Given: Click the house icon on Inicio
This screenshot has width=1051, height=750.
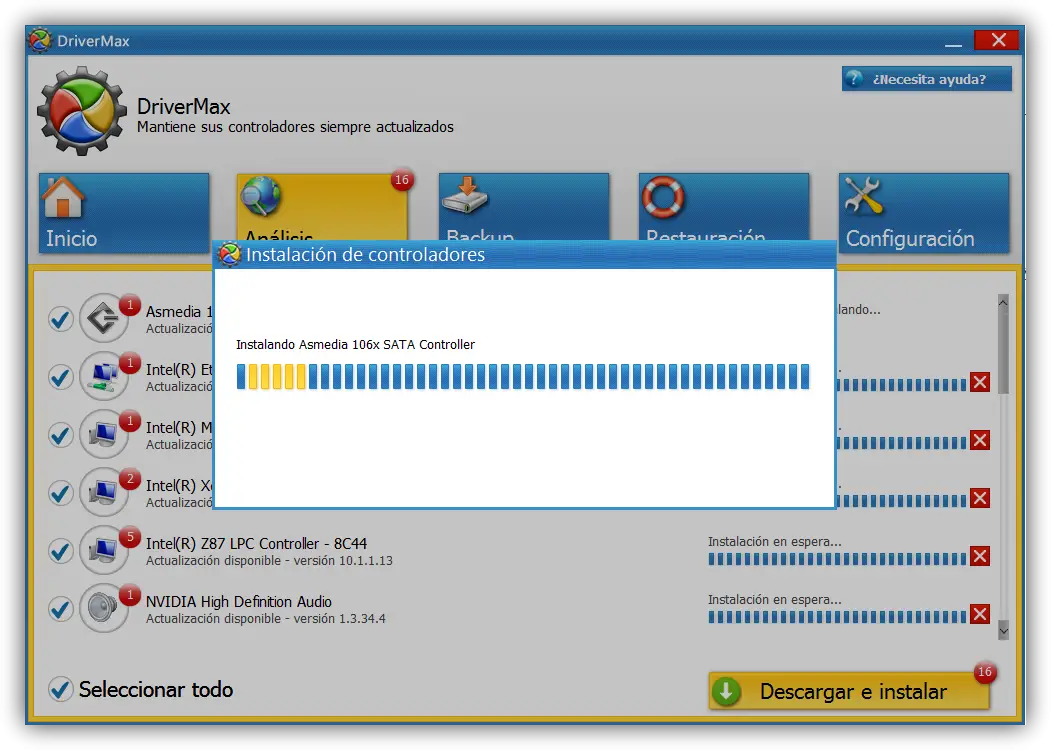Looking at the screenshot, I should tap(63, 196).
